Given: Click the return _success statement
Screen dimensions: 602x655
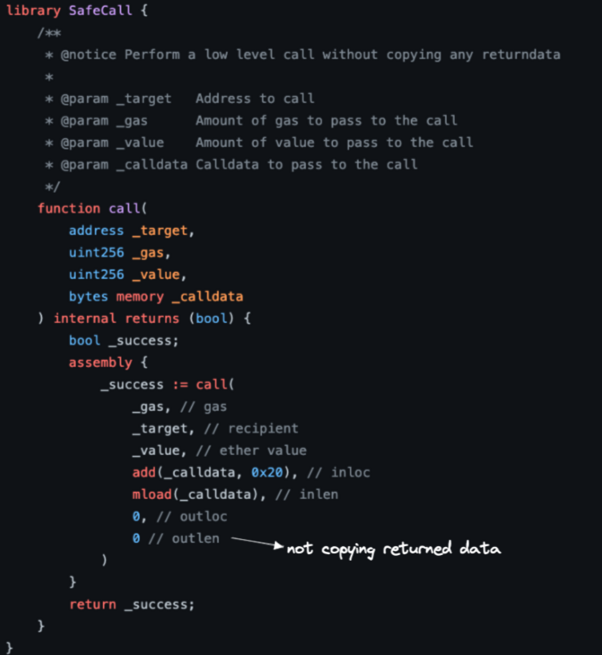Looking at the screenshot, I should pyautogui.click(x=132, y=604).
